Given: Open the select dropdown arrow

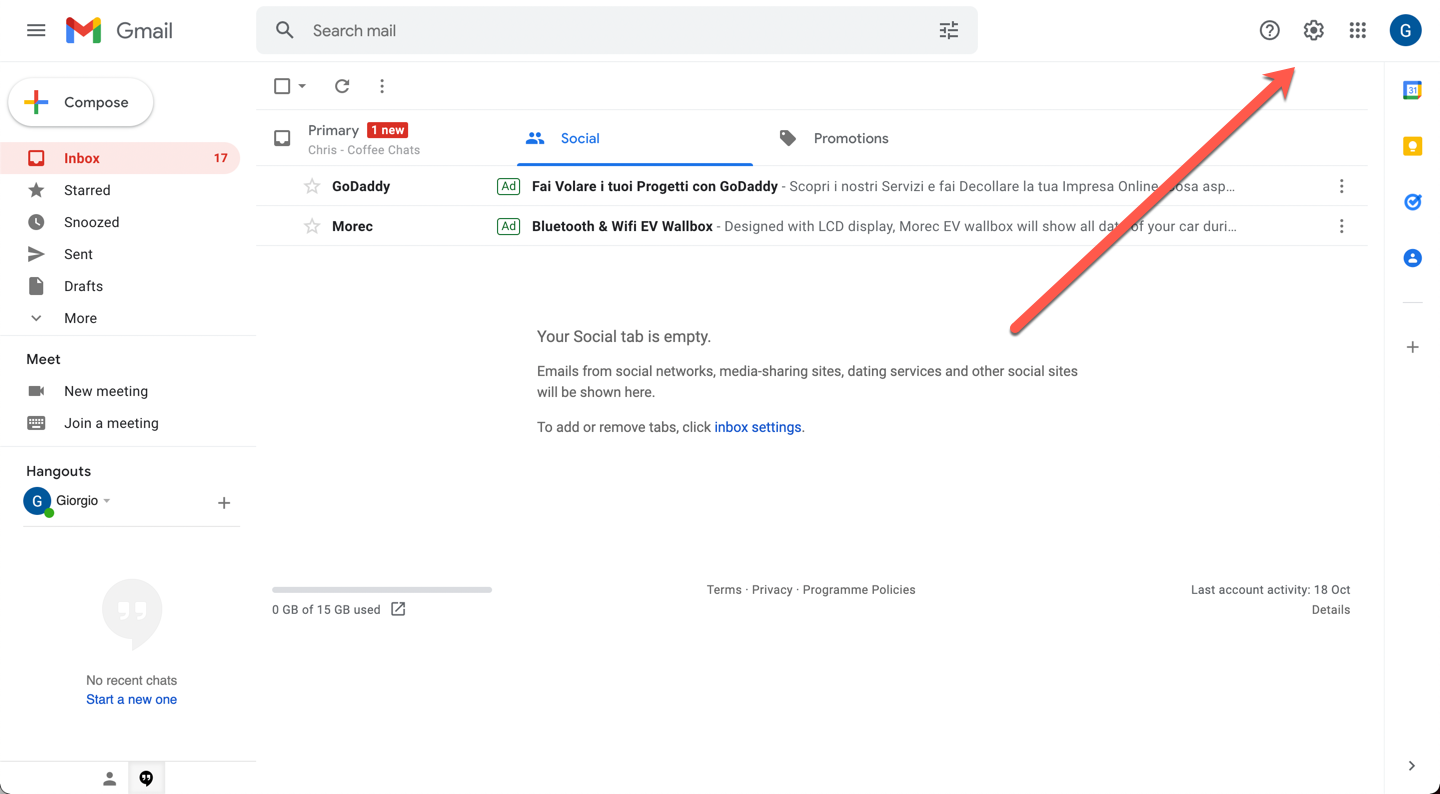Looking at the screenshot, I should (x=302, y=86).
